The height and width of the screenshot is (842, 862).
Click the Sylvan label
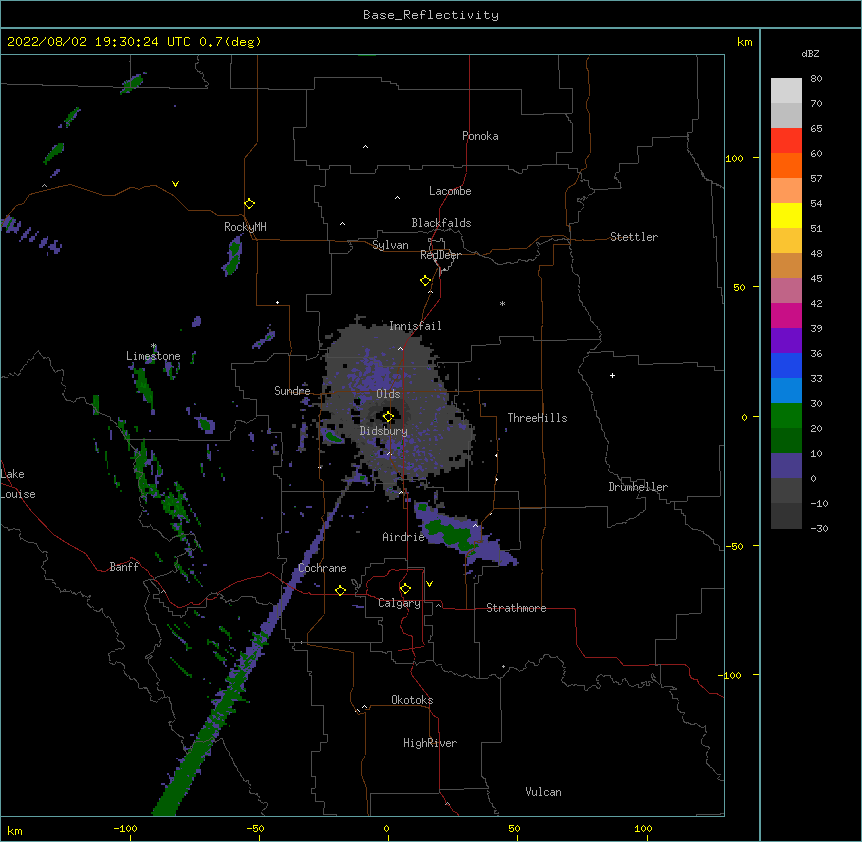[390, 245]
